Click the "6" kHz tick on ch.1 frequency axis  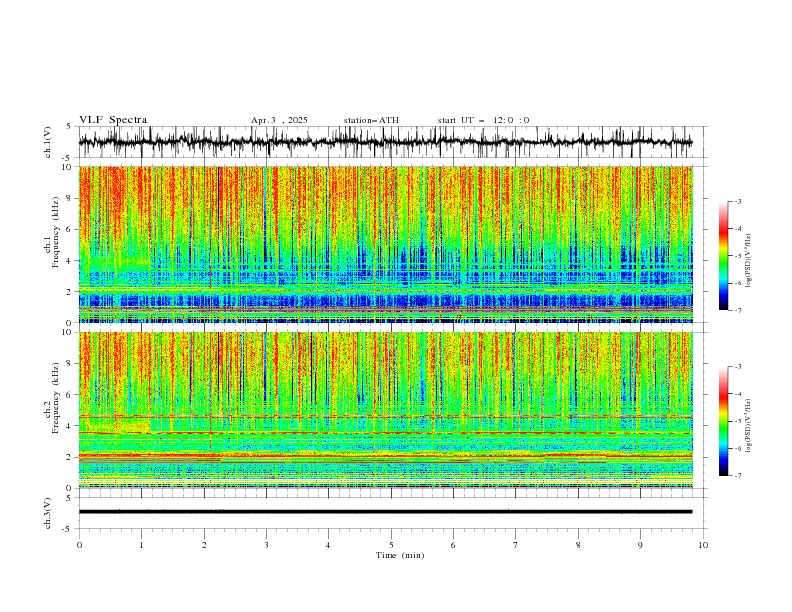[71, 230]
